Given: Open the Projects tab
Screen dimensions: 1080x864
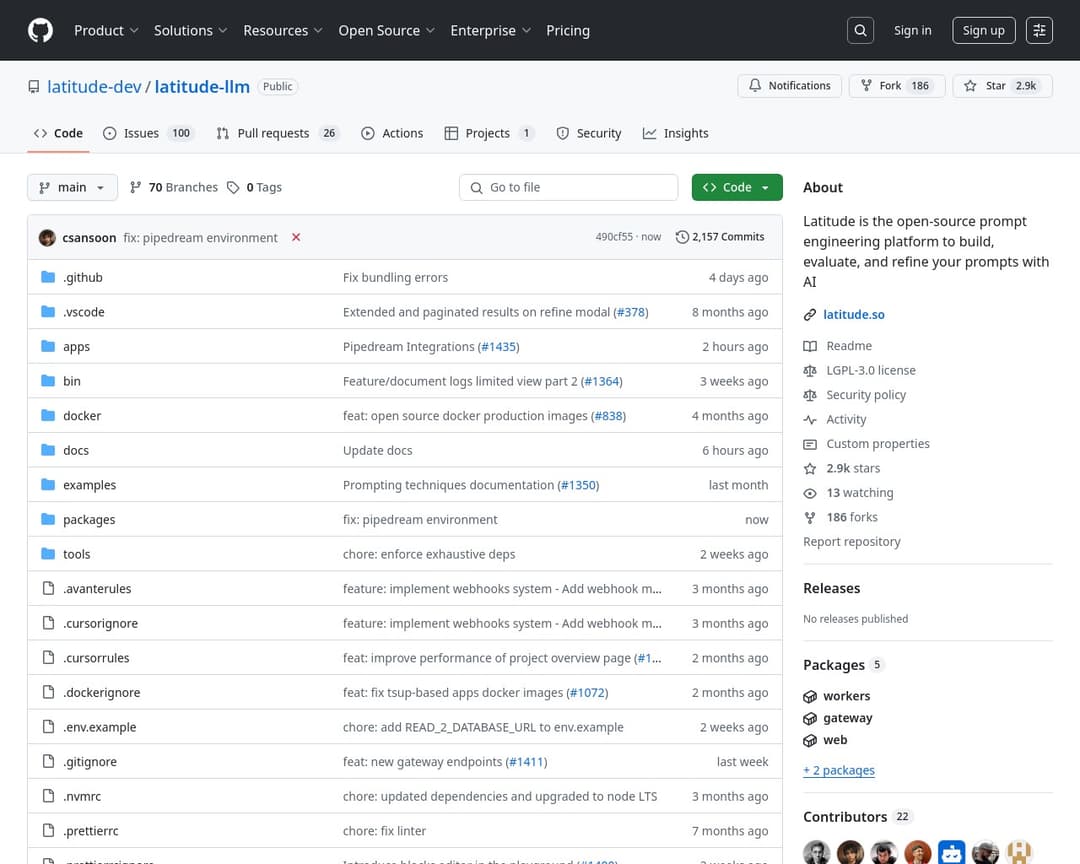Looking at the screenshot, I should tap(489, 133).
